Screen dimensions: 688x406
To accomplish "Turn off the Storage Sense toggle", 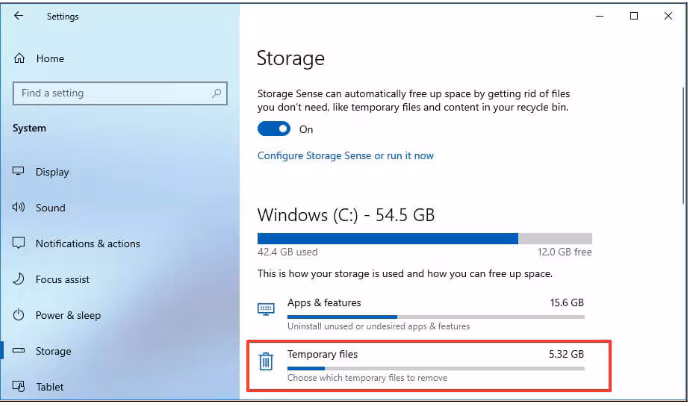I will click(x=273, y=129).
